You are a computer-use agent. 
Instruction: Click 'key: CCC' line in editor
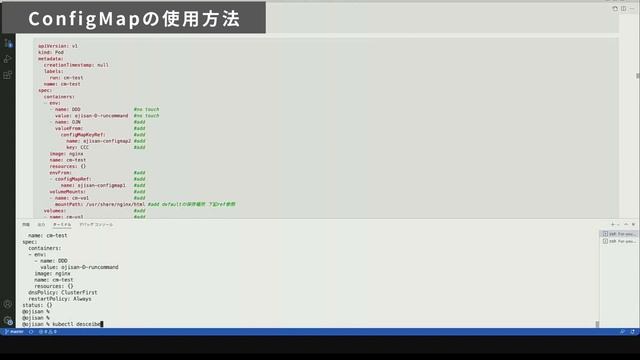tap(78, 147)
